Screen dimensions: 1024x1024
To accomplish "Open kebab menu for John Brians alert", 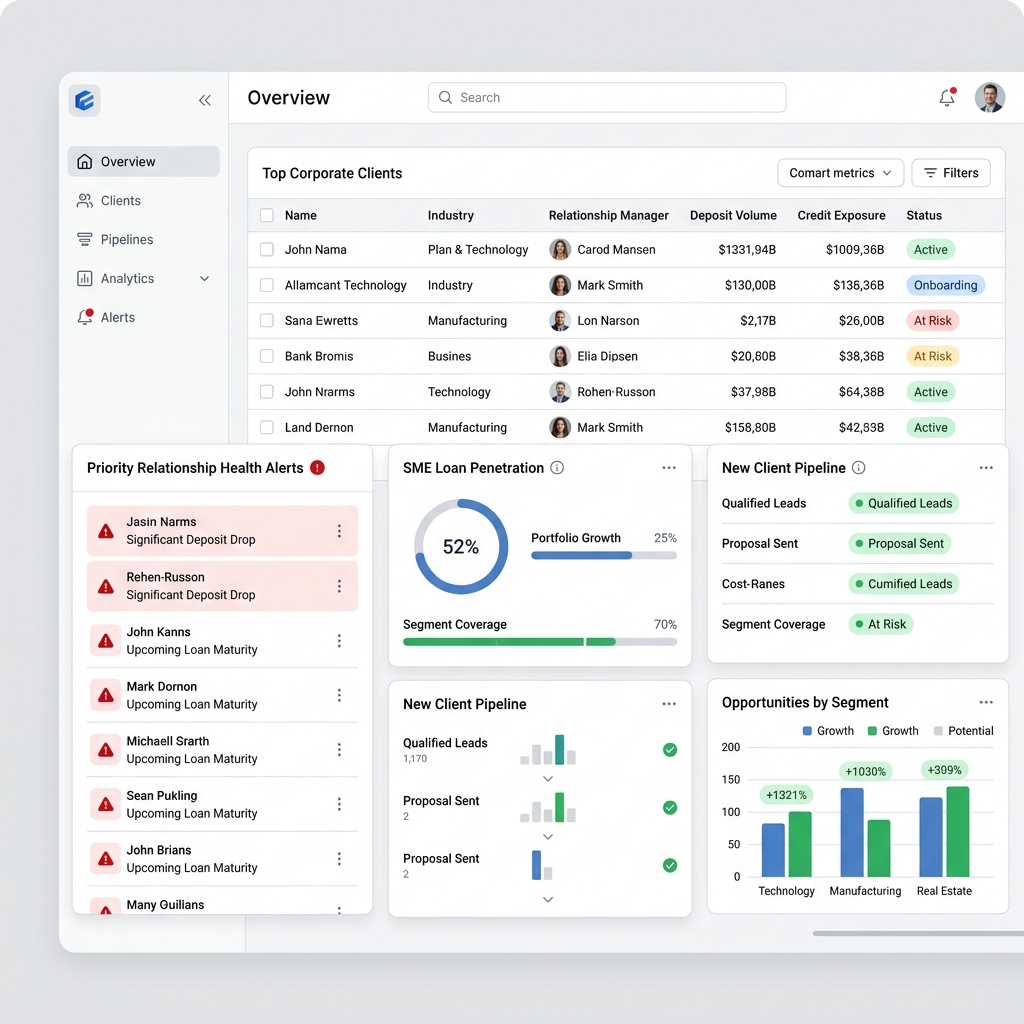I will point(339,859).
